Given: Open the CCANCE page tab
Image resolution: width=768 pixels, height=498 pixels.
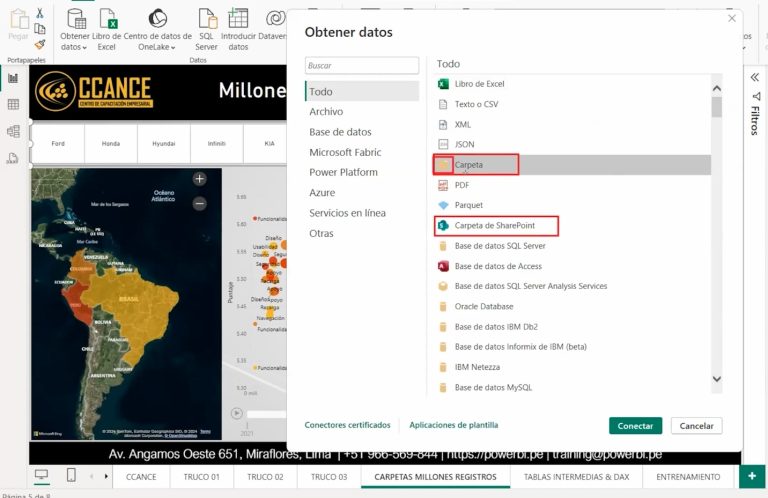Looking at the screenshot, I should point(141,476).
